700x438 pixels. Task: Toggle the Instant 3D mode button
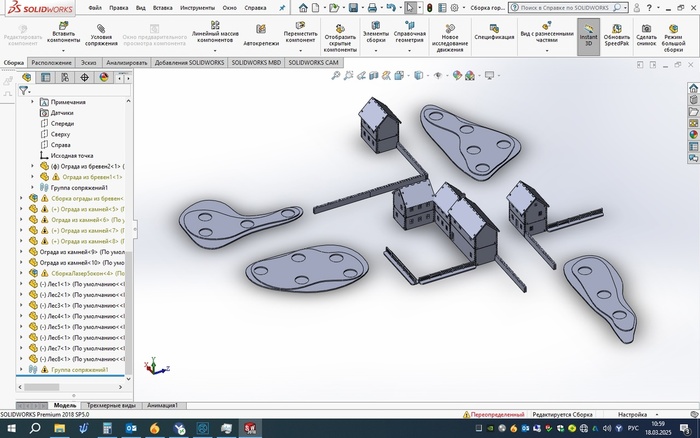[x=588, y=32]
